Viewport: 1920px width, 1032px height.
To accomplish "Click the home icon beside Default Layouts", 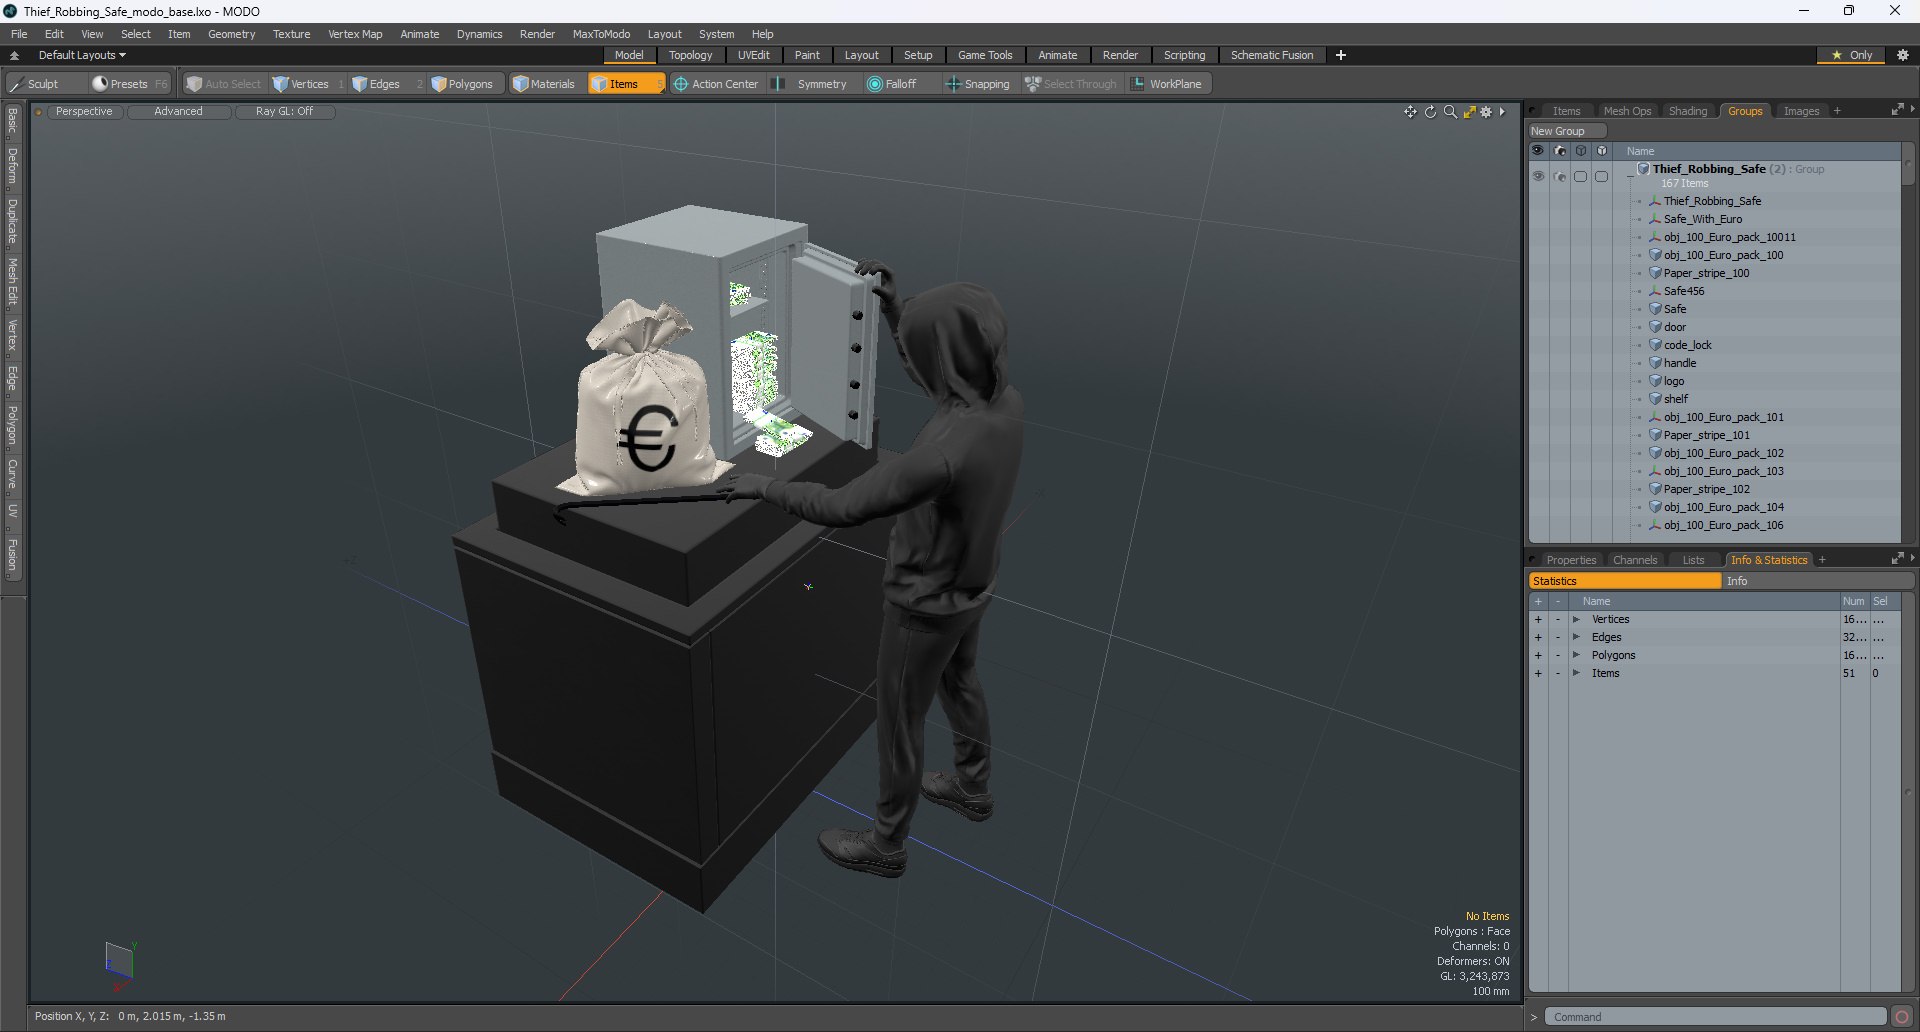I will [x=14, y=55].
